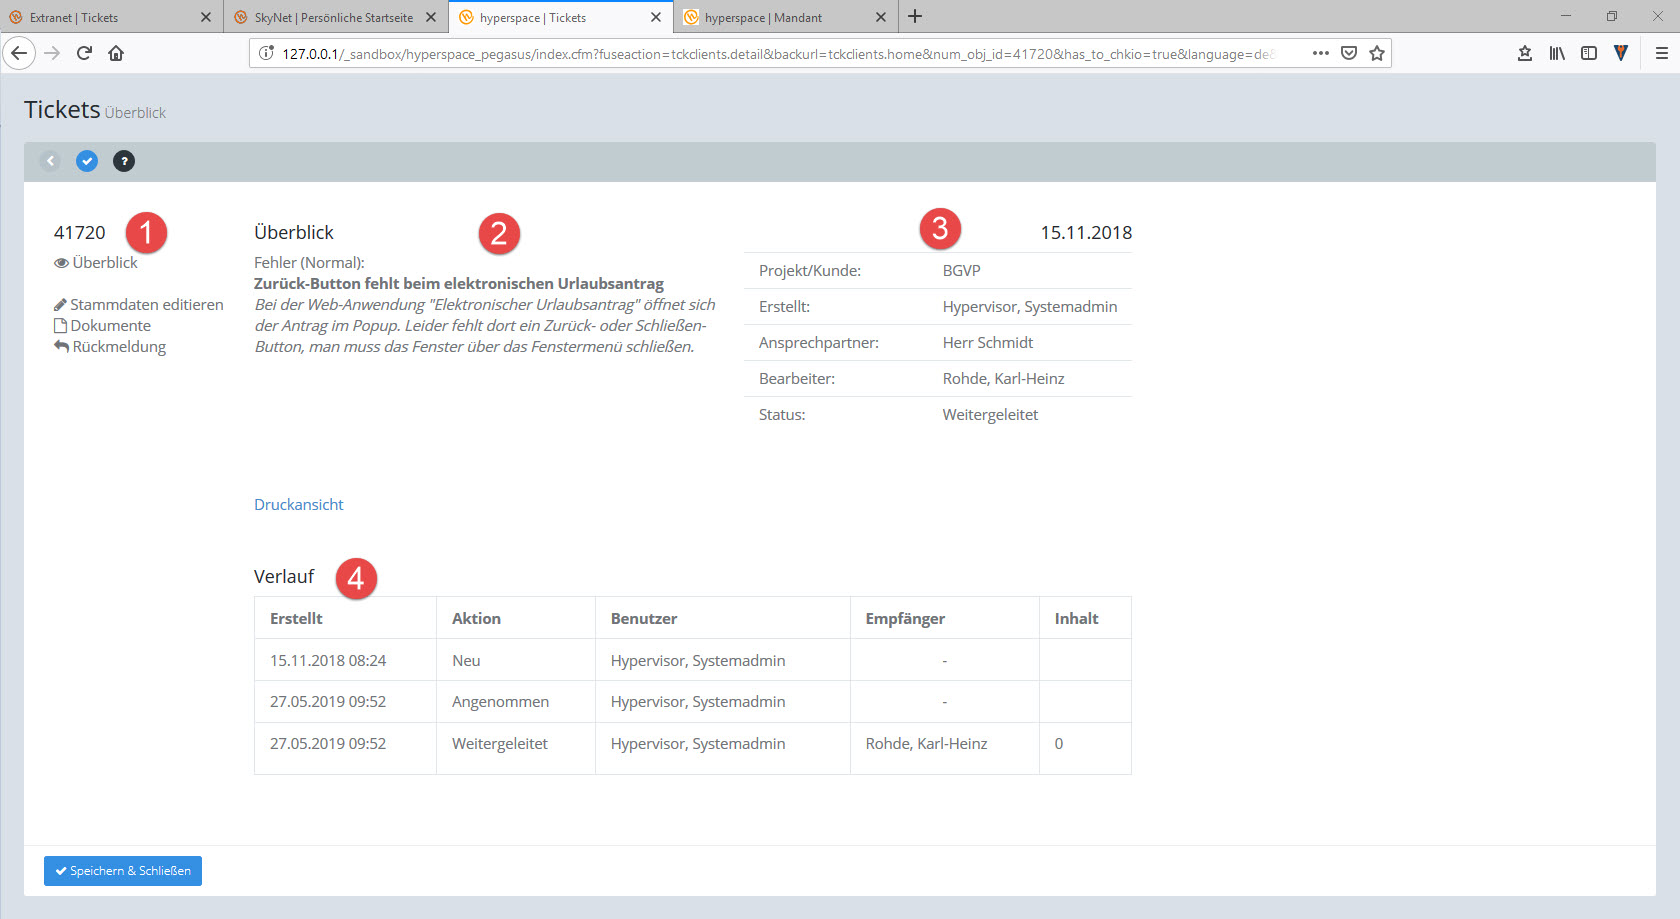Click the address bar URL field
This screenshot has height=919, width=1680.
pyautogui.click(x=780, y=53)
